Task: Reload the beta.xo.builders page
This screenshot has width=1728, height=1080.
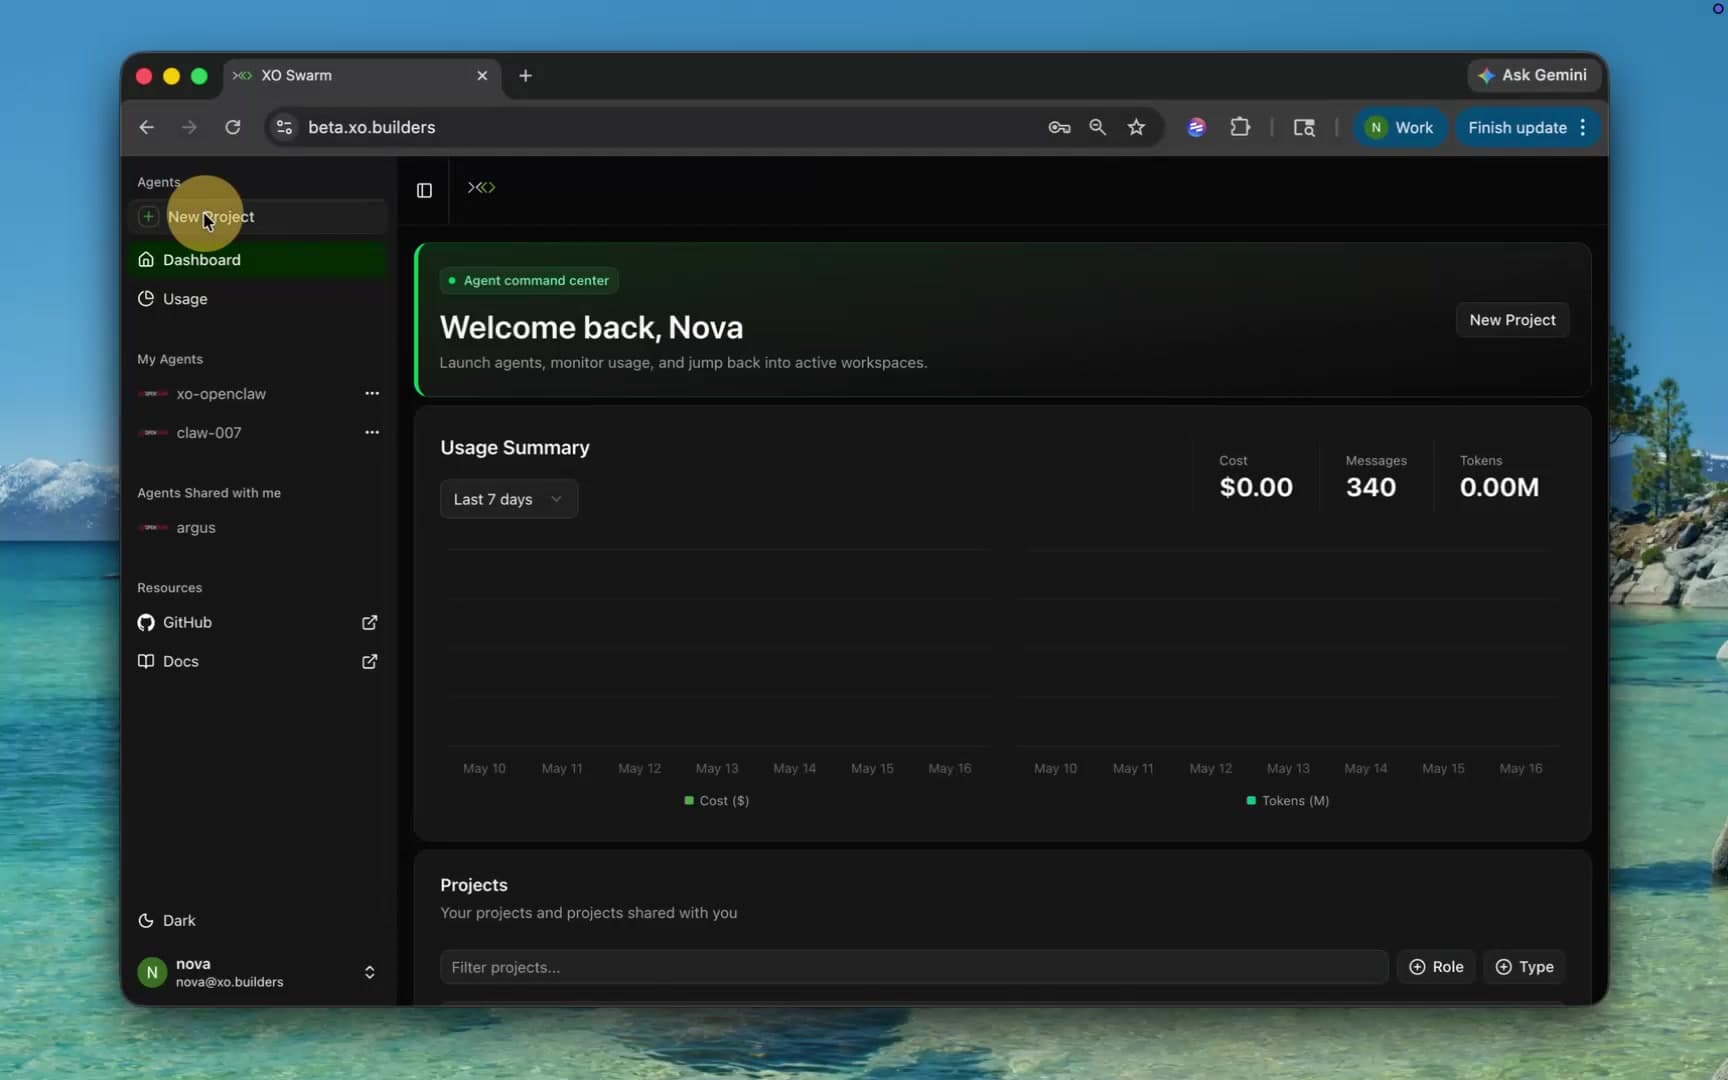Action: point(233,127)
